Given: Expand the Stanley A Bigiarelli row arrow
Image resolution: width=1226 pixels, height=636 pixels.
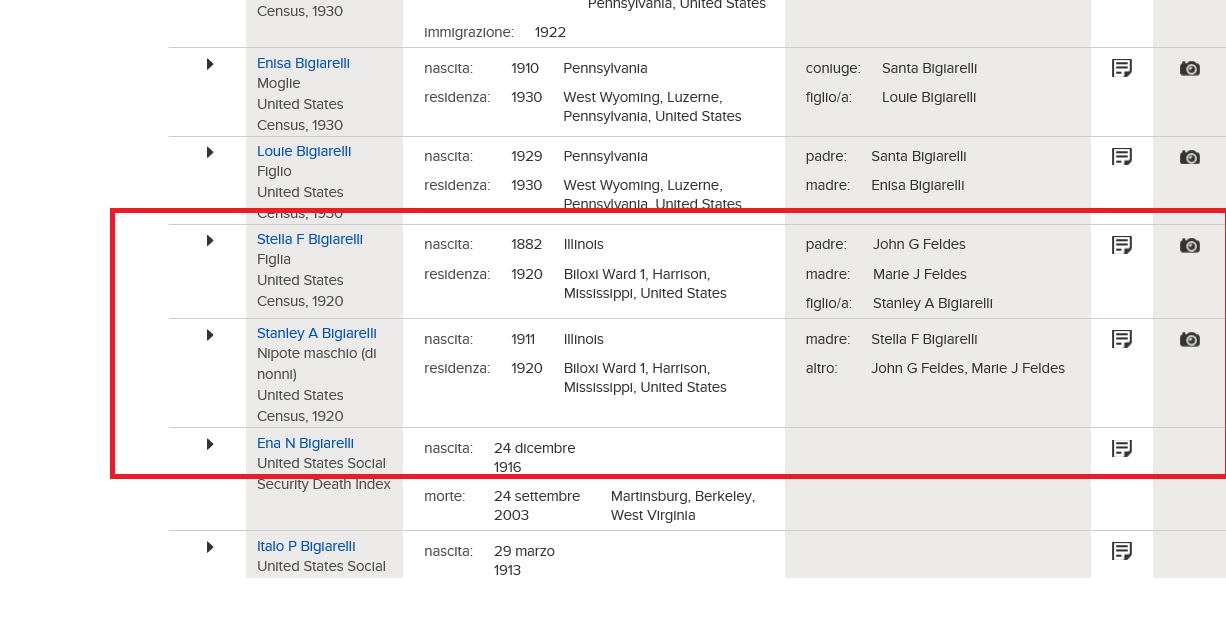Looking at the screenshot, I should [x=210, y=334].
